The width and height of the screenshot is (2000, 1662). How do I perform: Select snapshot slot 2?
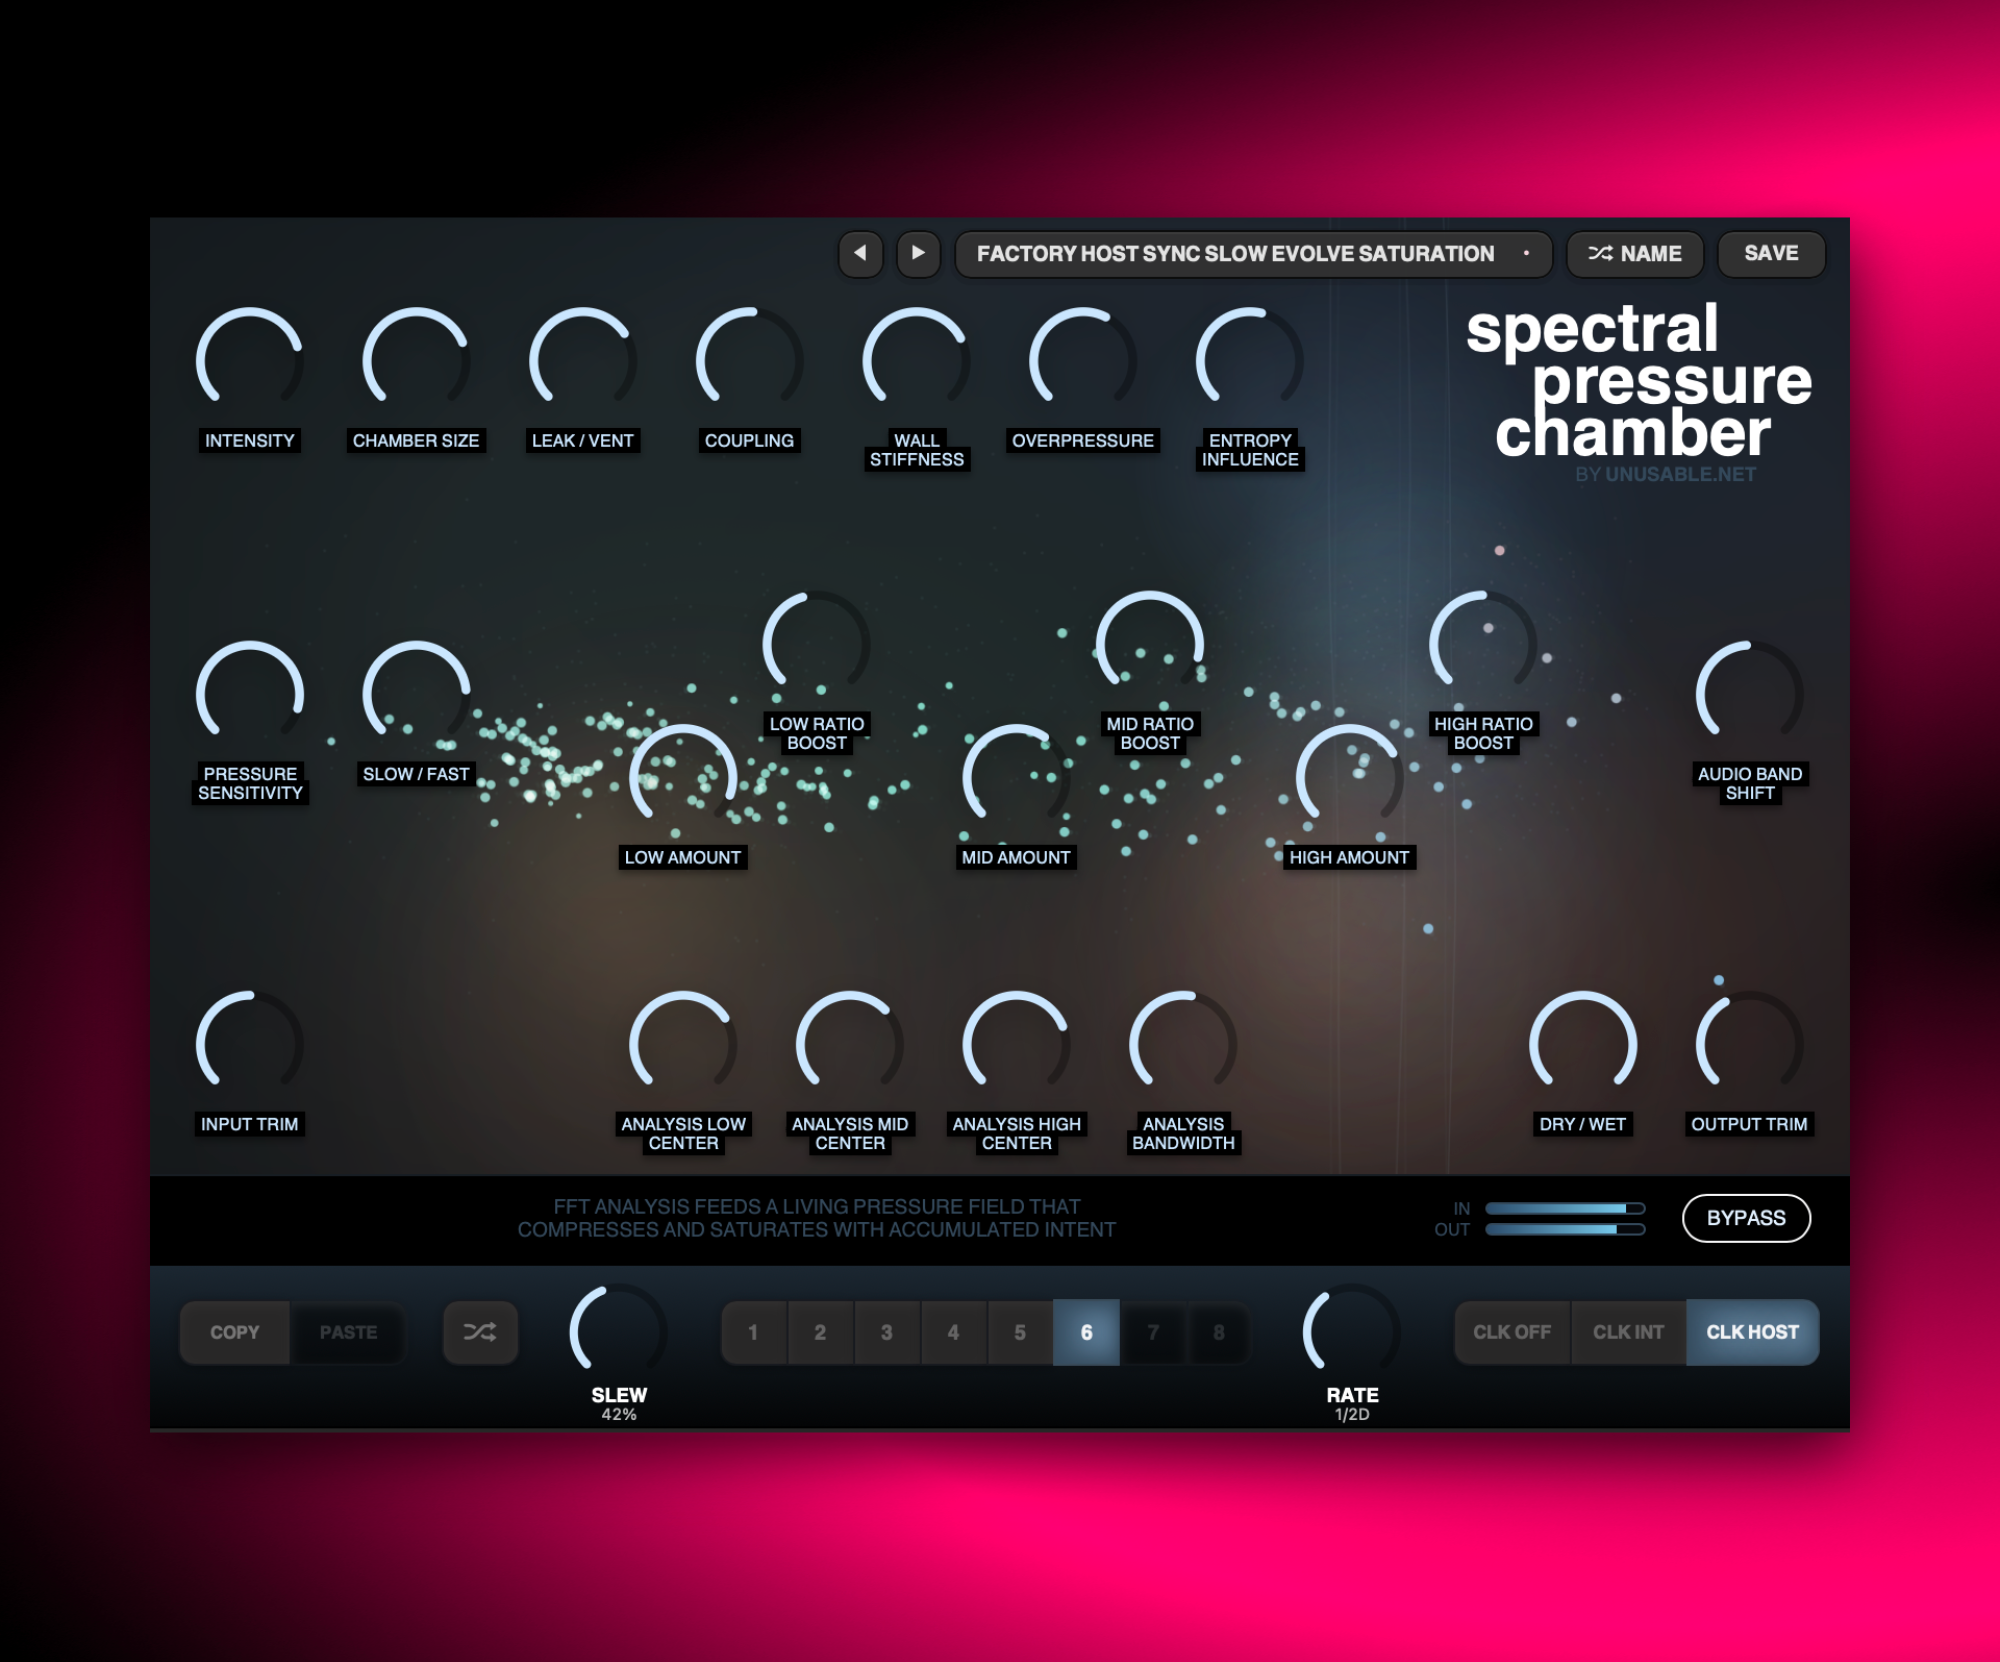click(820, 1332)
